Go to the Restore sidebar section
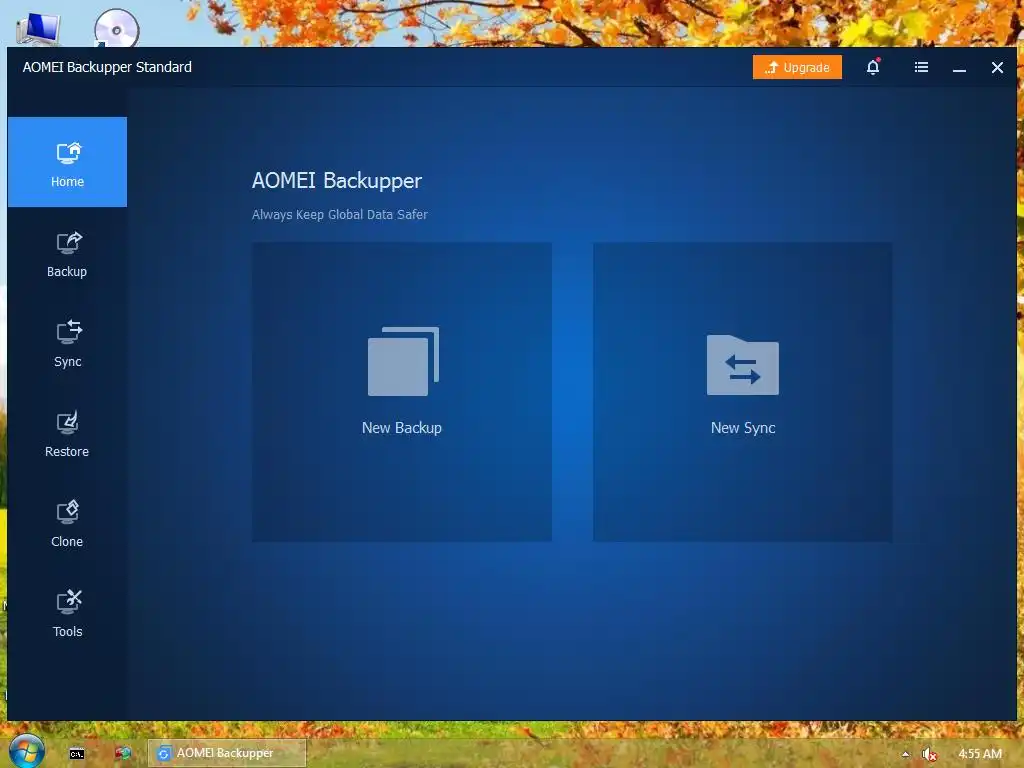Image resolution: width=1024 pixels, height=768 pixels. 67,434
